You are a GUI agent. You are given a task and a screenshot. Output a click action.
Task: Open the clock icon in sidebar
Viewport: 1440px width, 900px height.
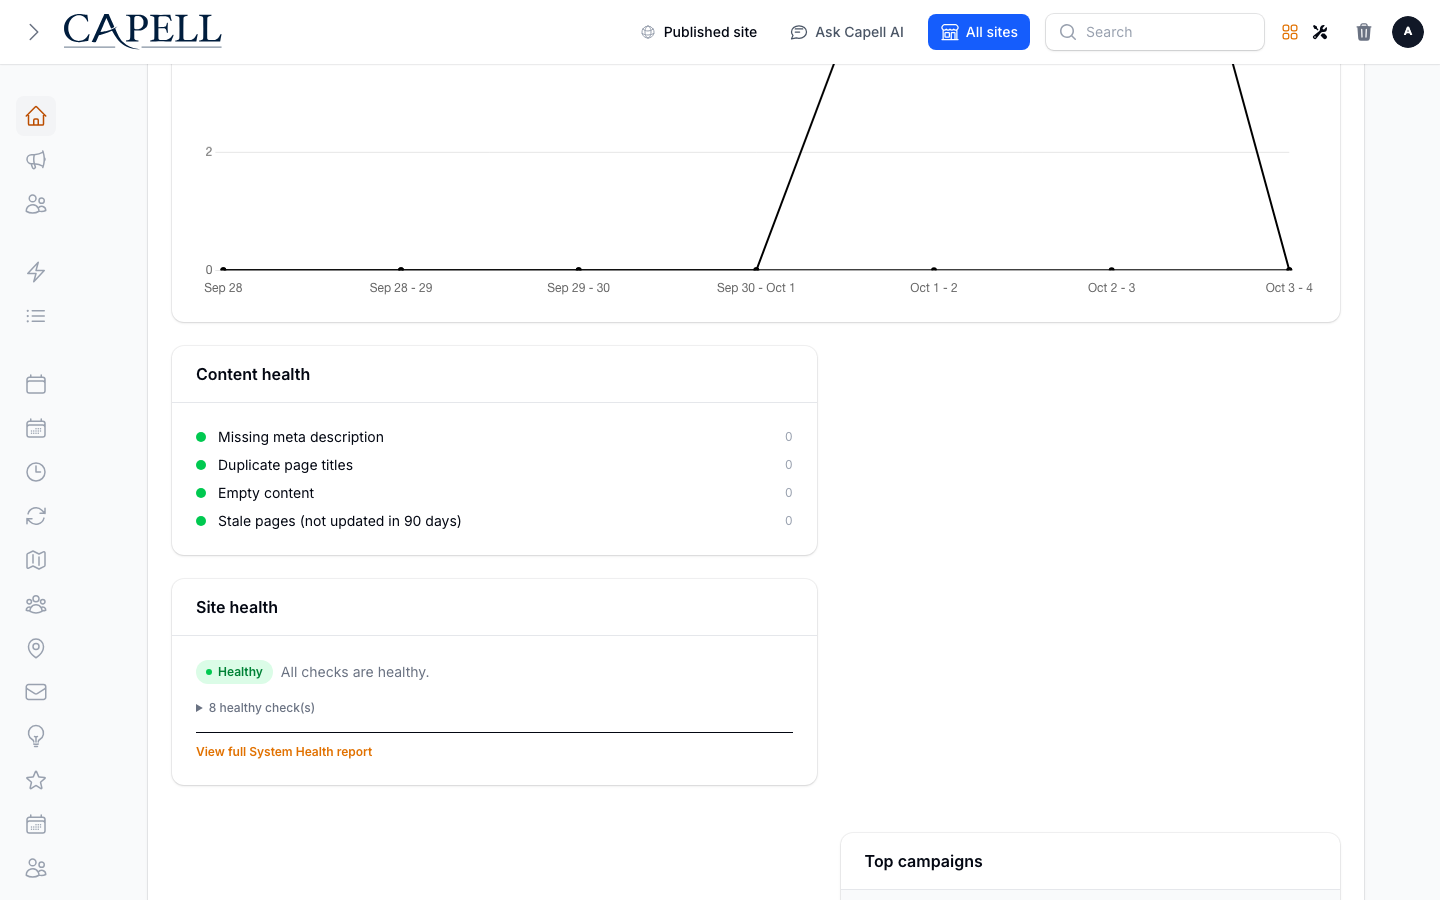(36, 472)
